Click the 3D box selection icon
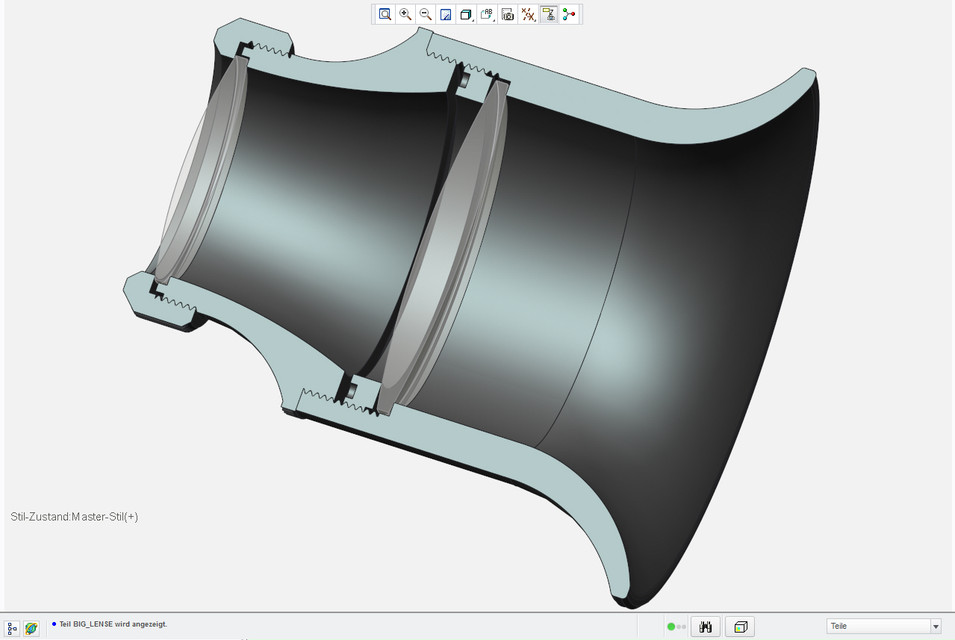 point(740,627)
